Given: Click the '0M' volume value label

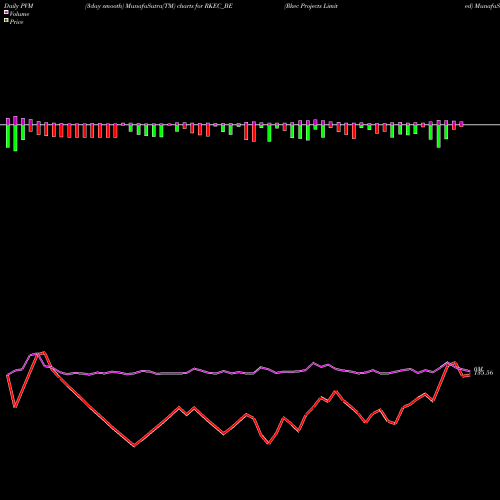Looking at the screenshot, I should 479,369.
